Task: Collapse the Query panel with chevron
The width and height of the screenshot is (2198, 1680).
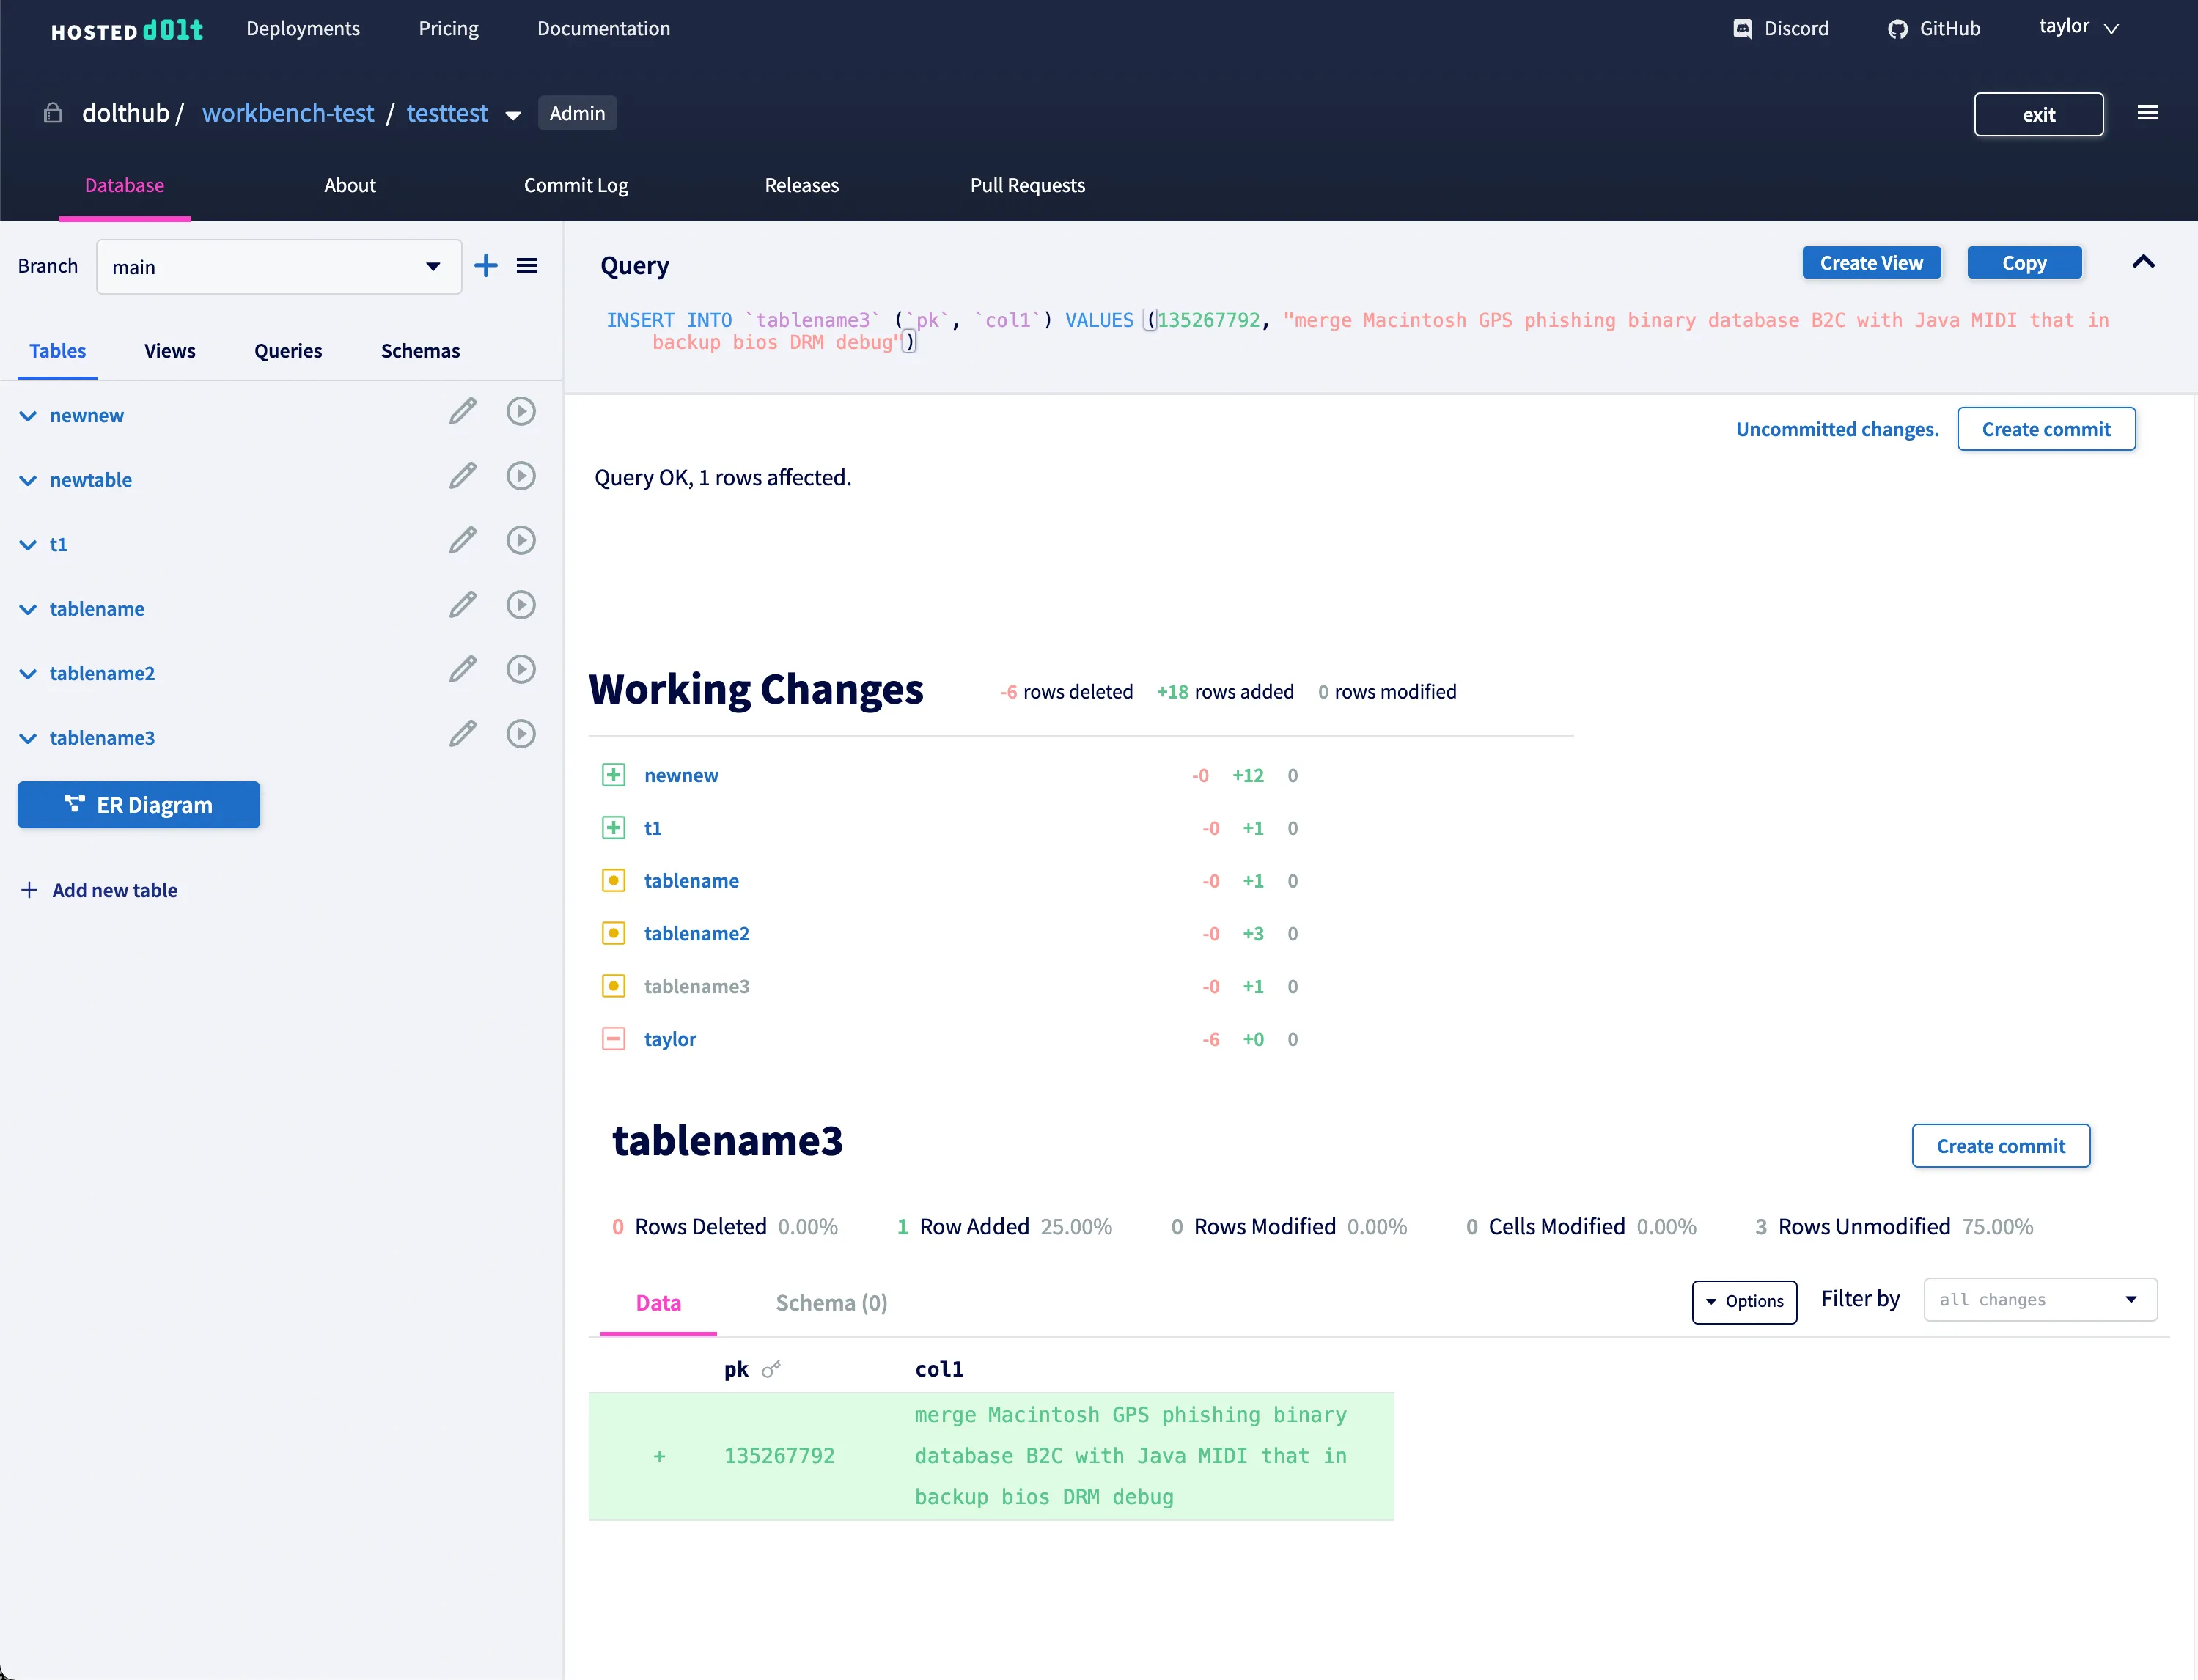Action: point(2143,262)
